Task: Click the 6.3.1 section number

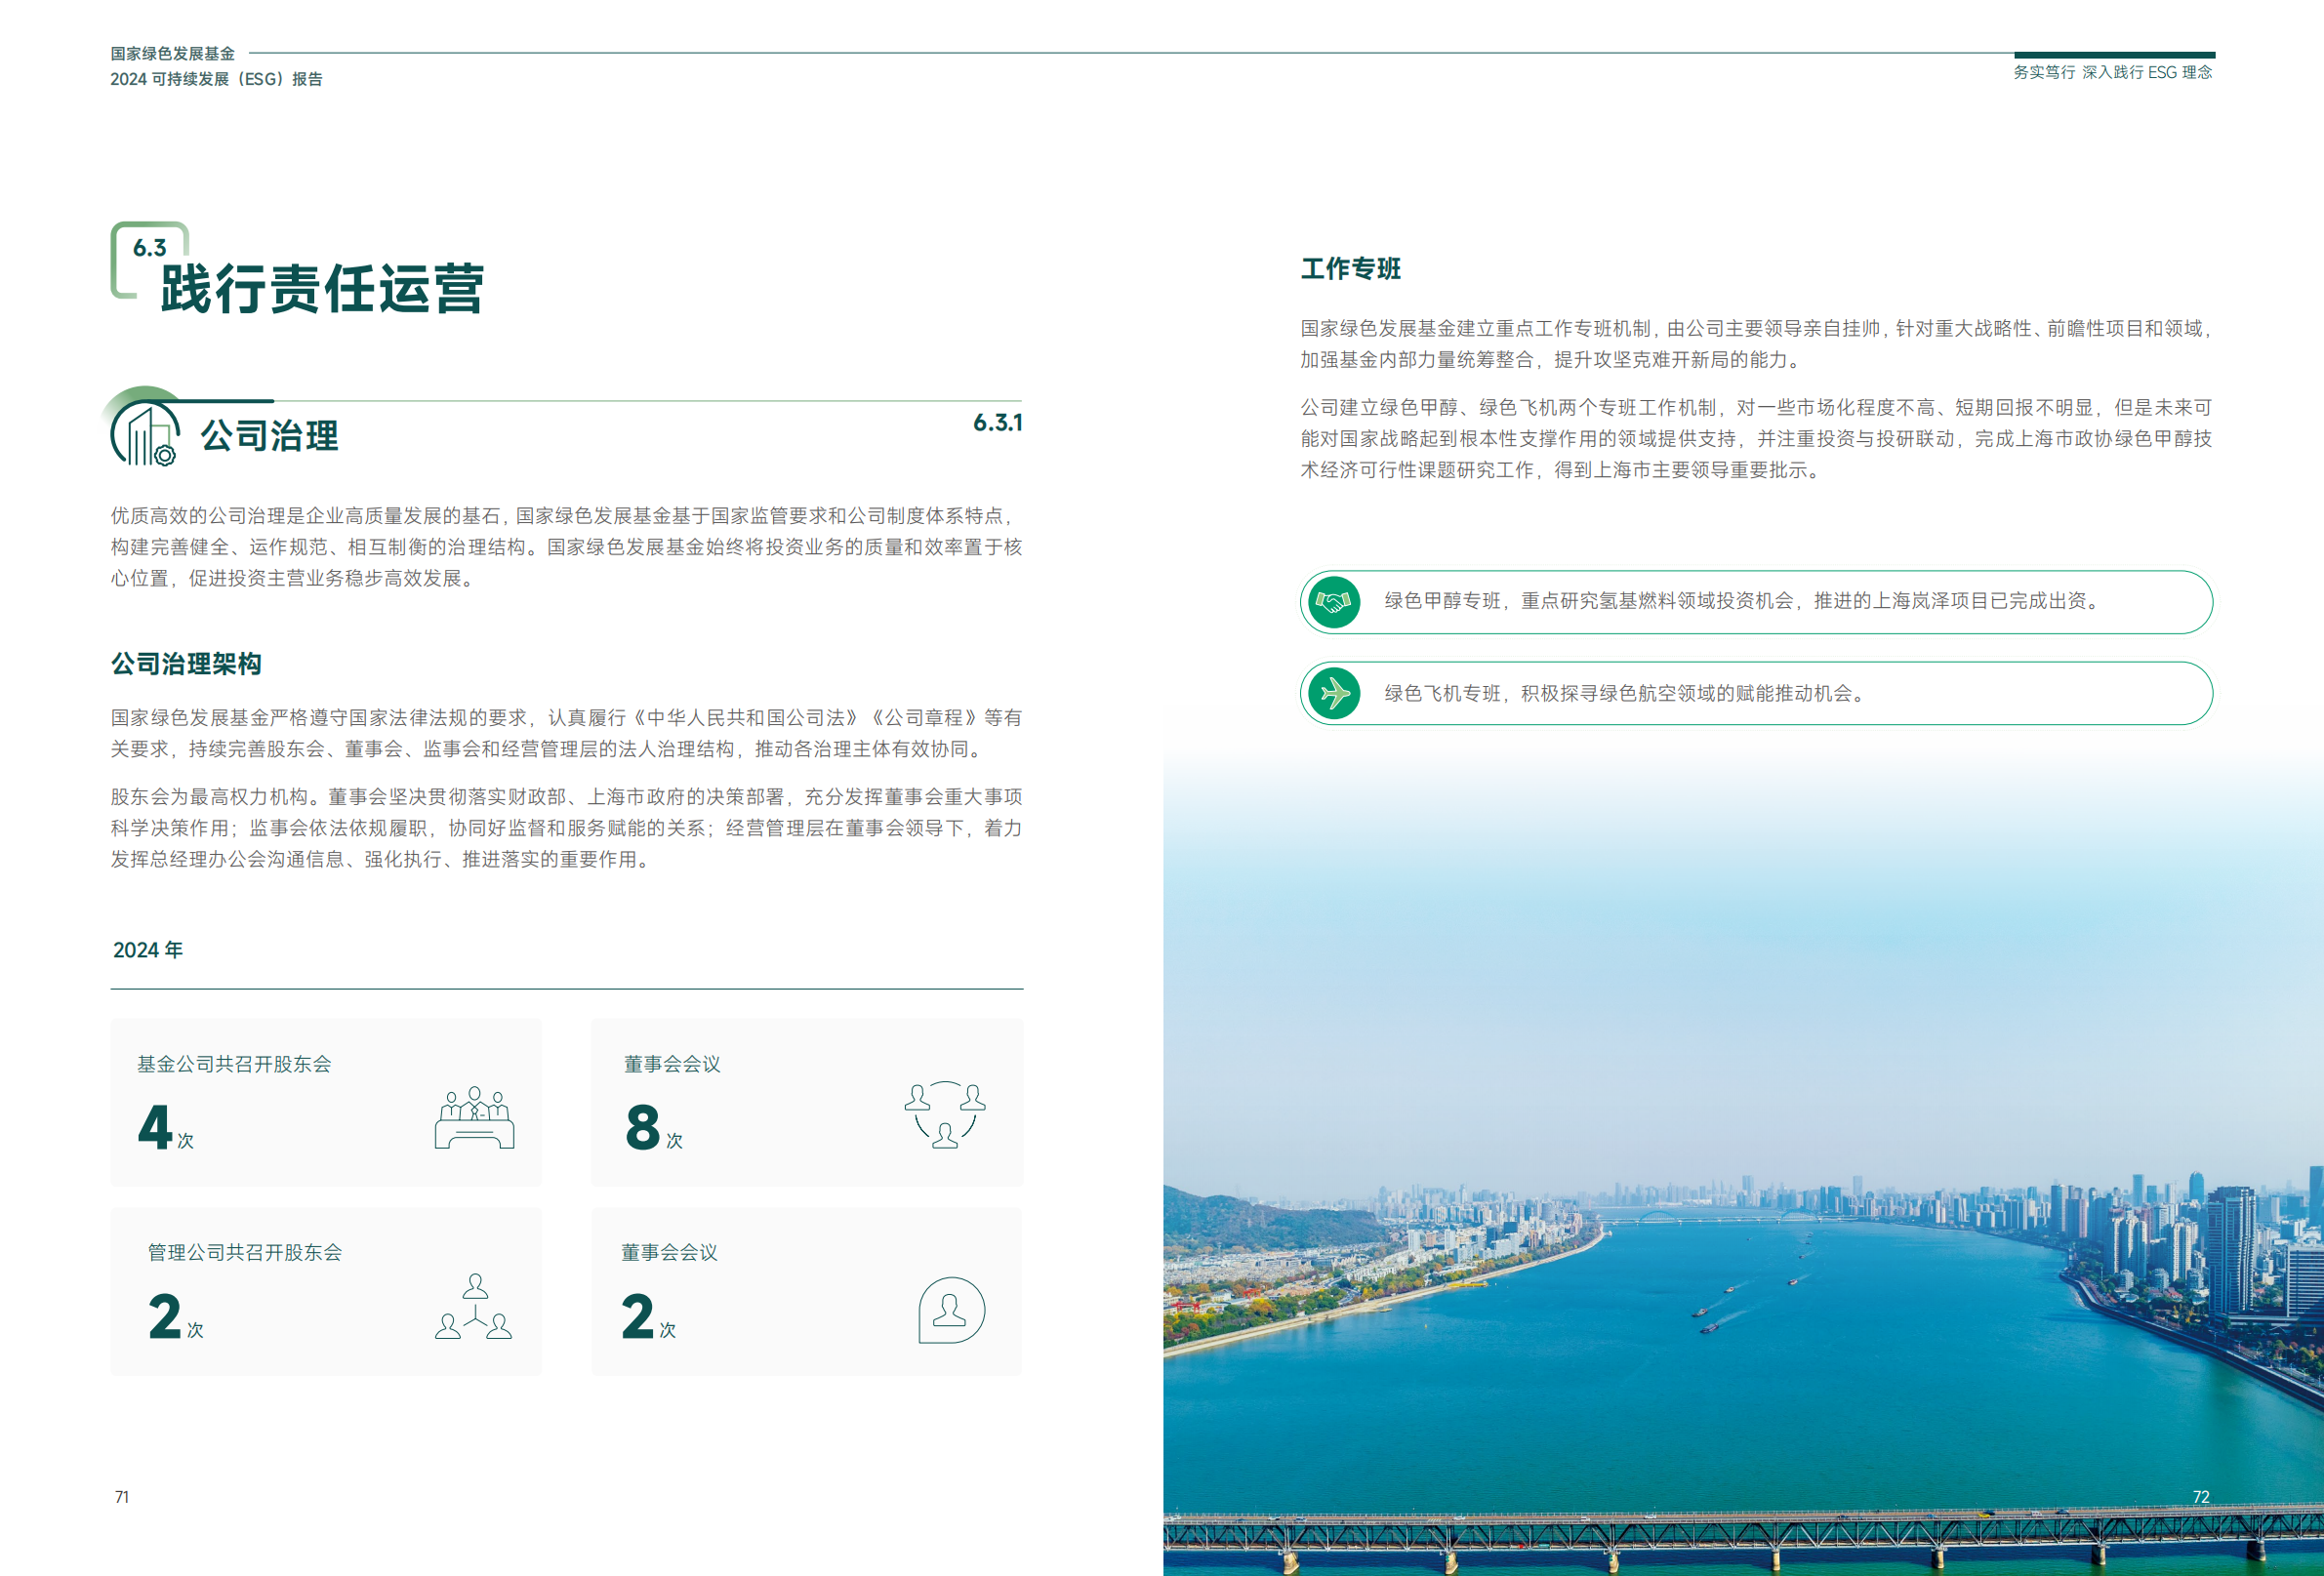Action: 997,423
